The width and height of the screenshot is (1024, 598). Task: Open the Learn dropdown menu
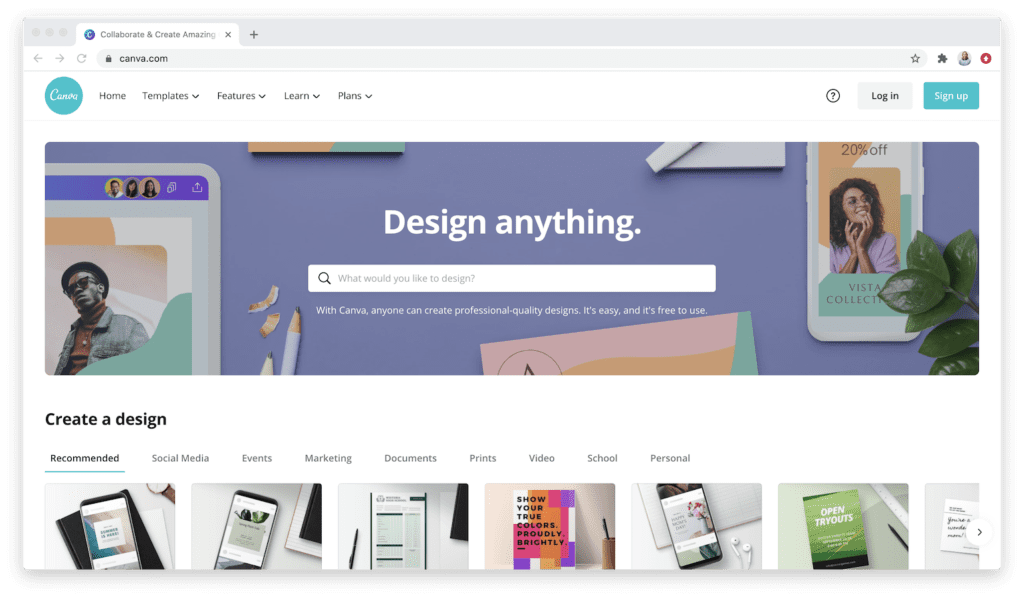pyautogui.click(x=302, y=96)
